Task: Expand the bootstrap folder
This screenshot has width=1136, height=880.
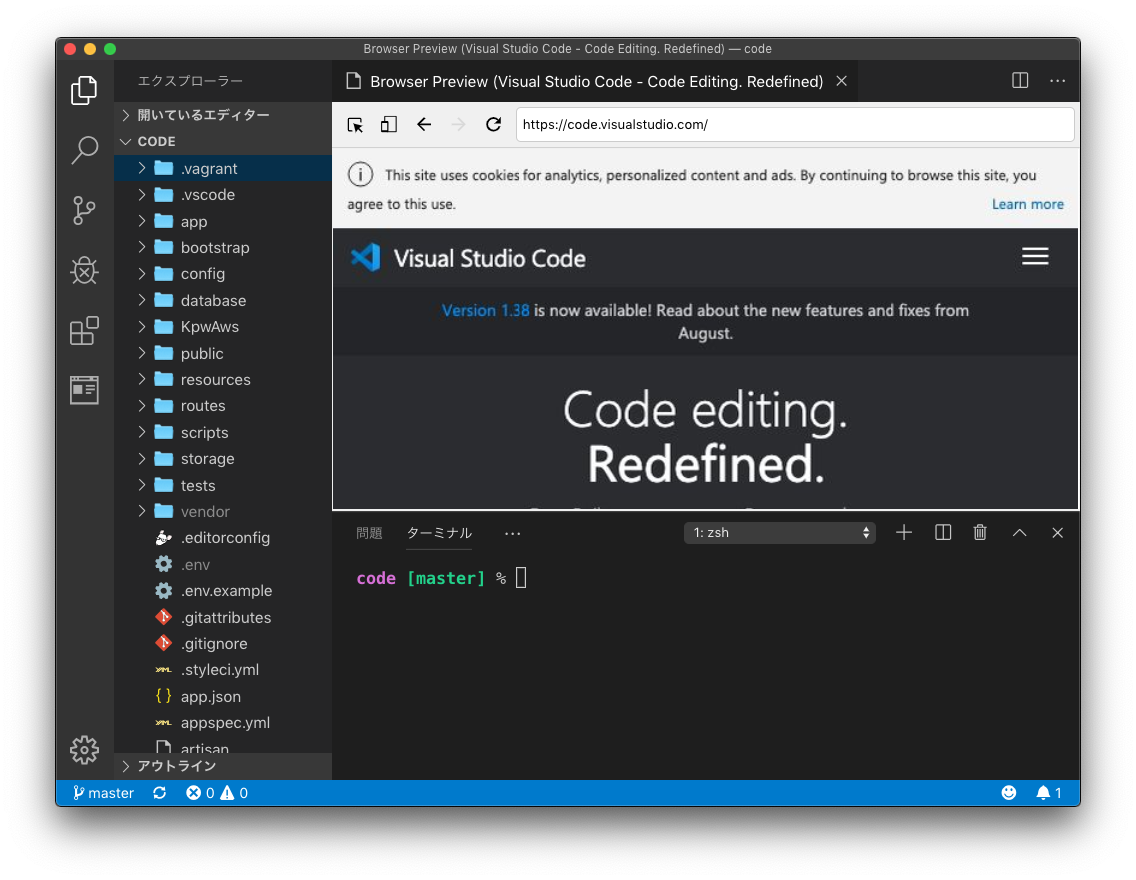Action: tap(223, 248)
